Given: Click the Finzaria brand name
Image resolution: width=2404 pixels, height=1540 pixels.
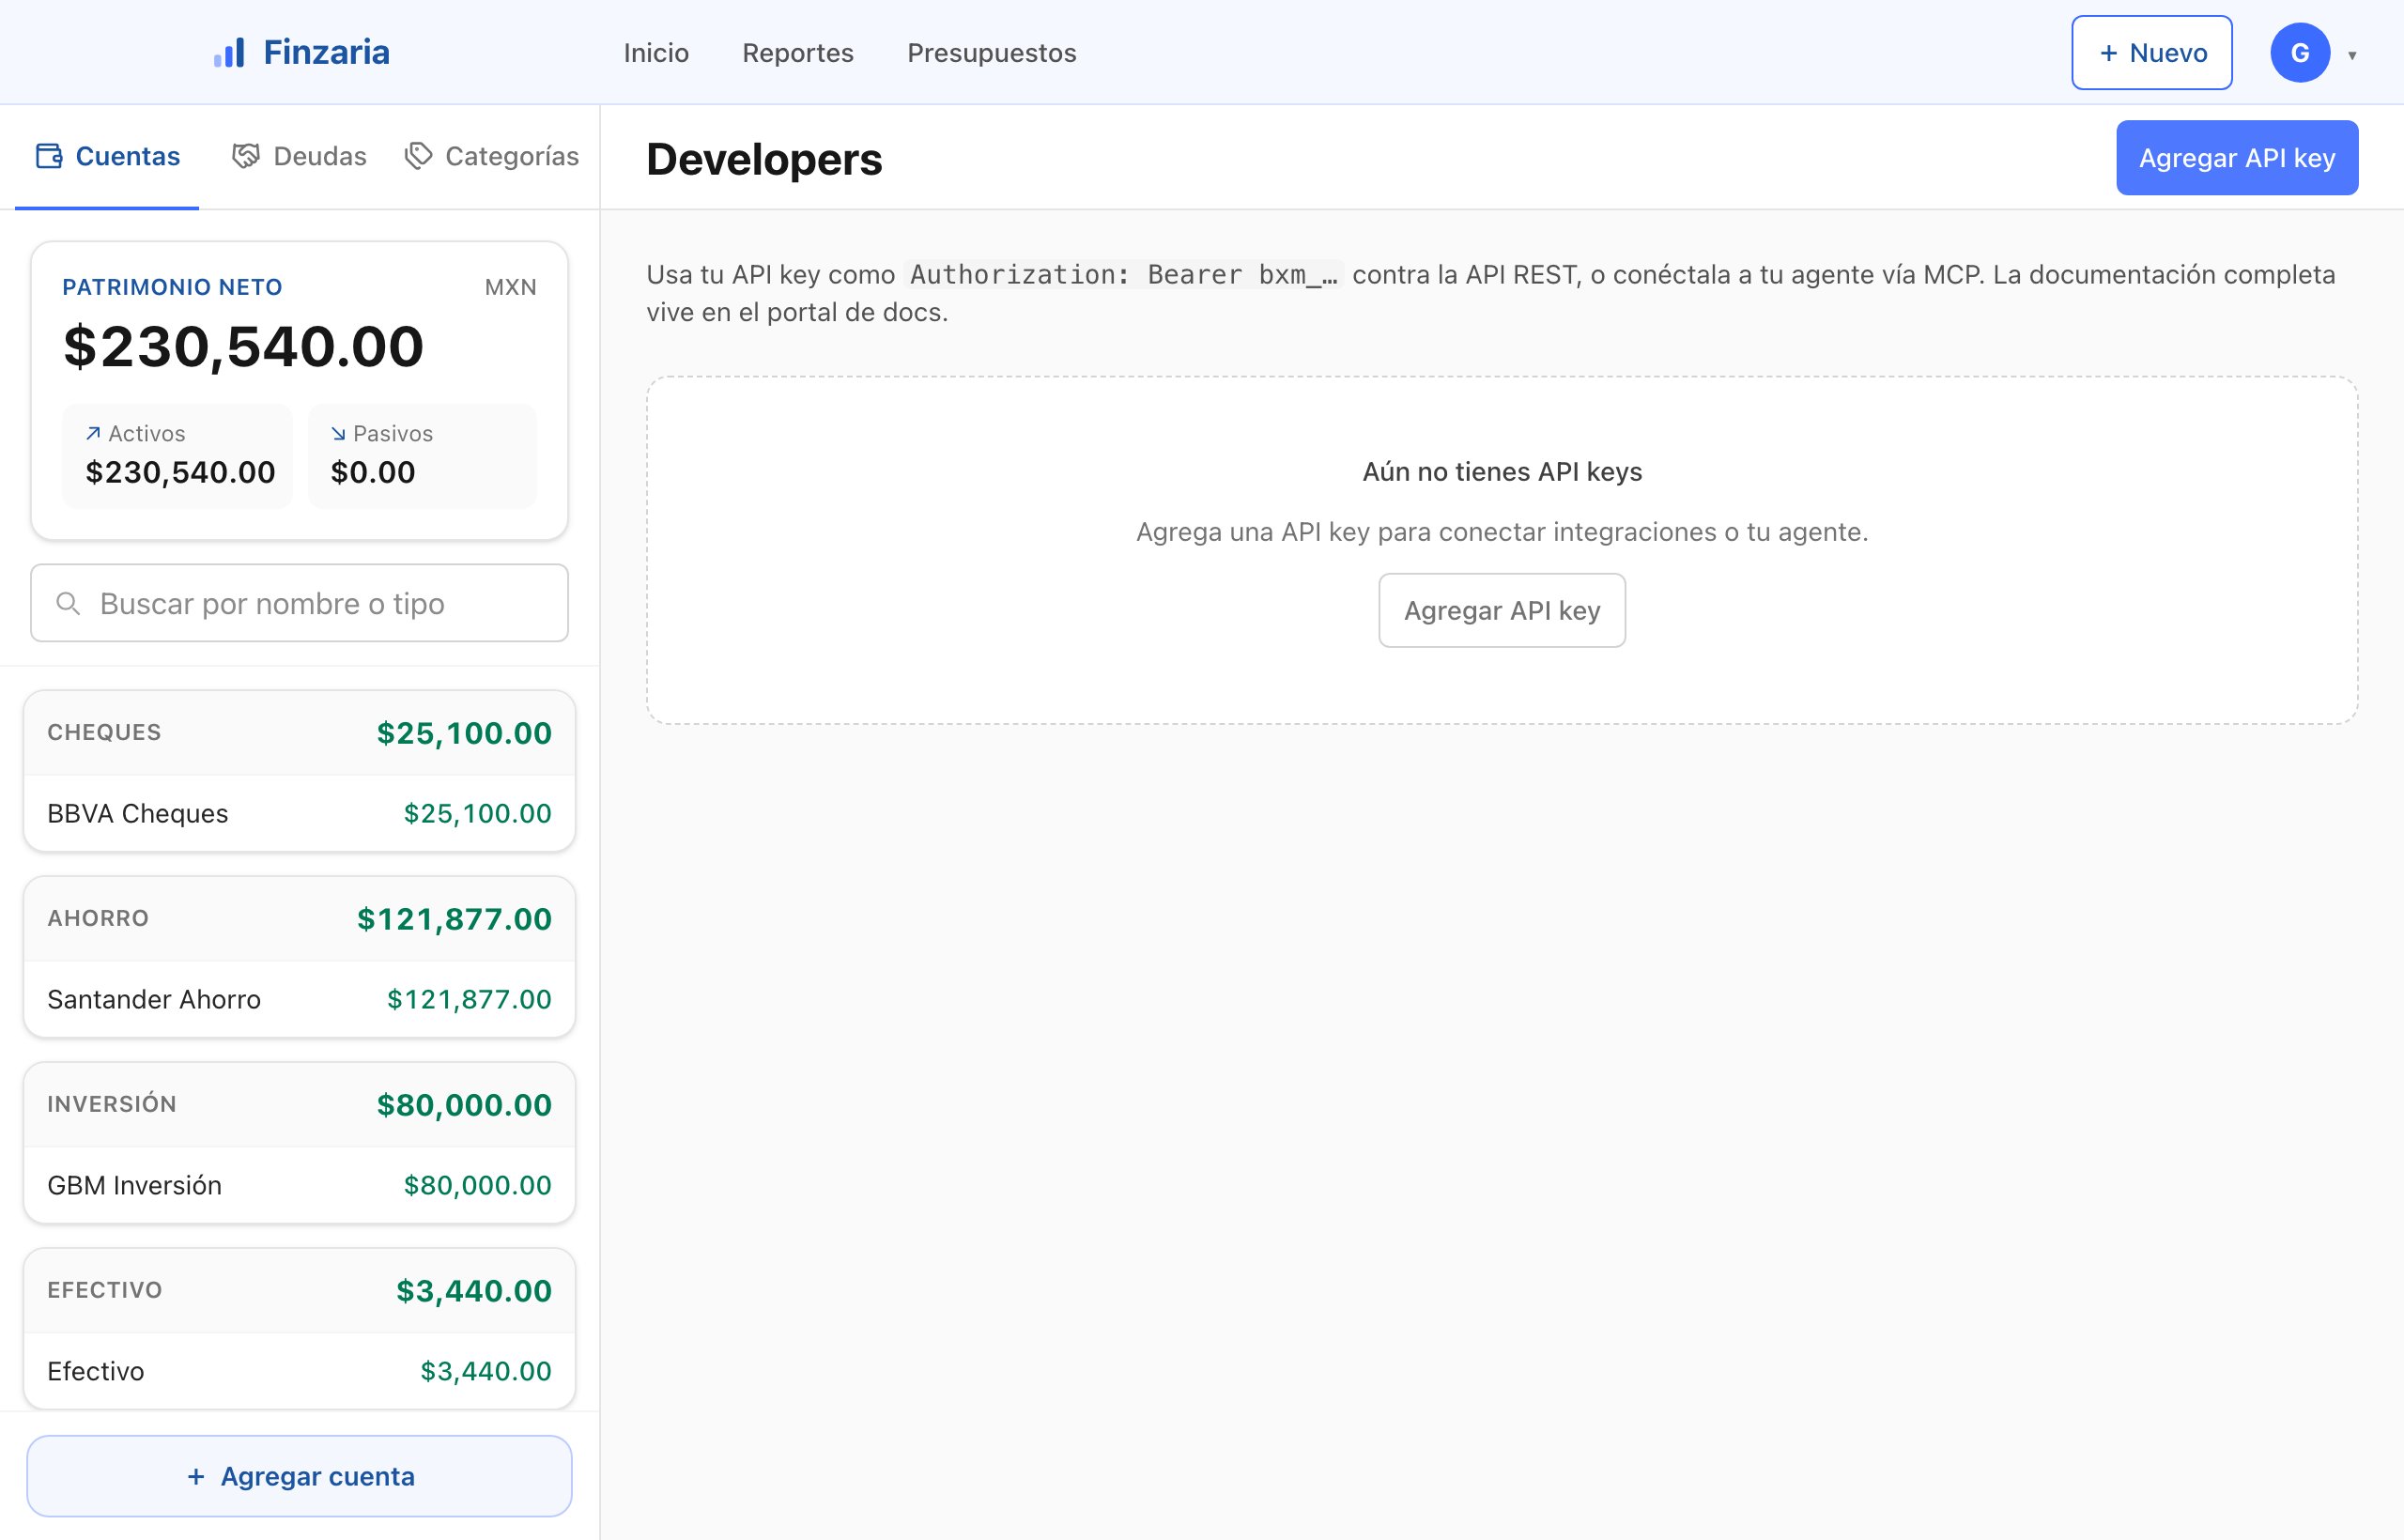Looking at the screenshot, I should pos(326,52).
